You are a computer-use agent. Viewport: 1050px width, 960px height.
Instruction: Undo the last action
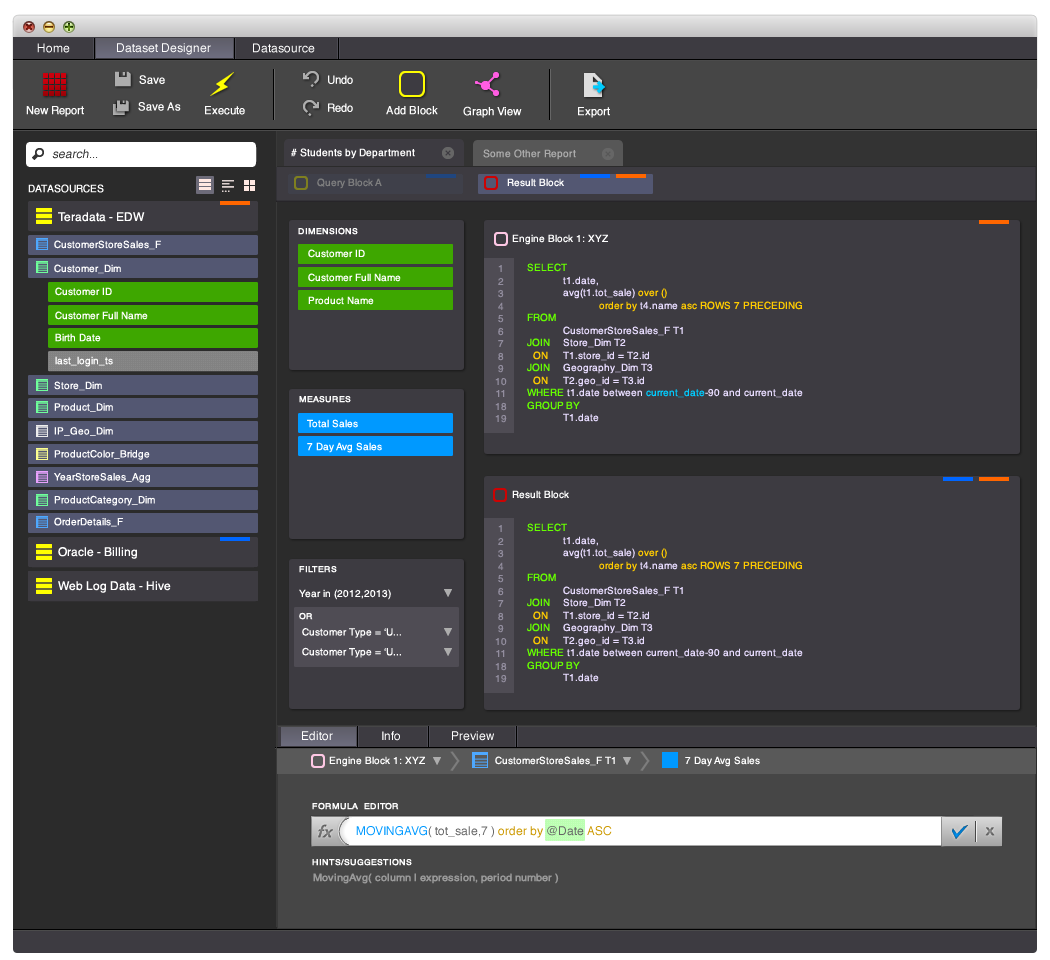pos(311,79)
